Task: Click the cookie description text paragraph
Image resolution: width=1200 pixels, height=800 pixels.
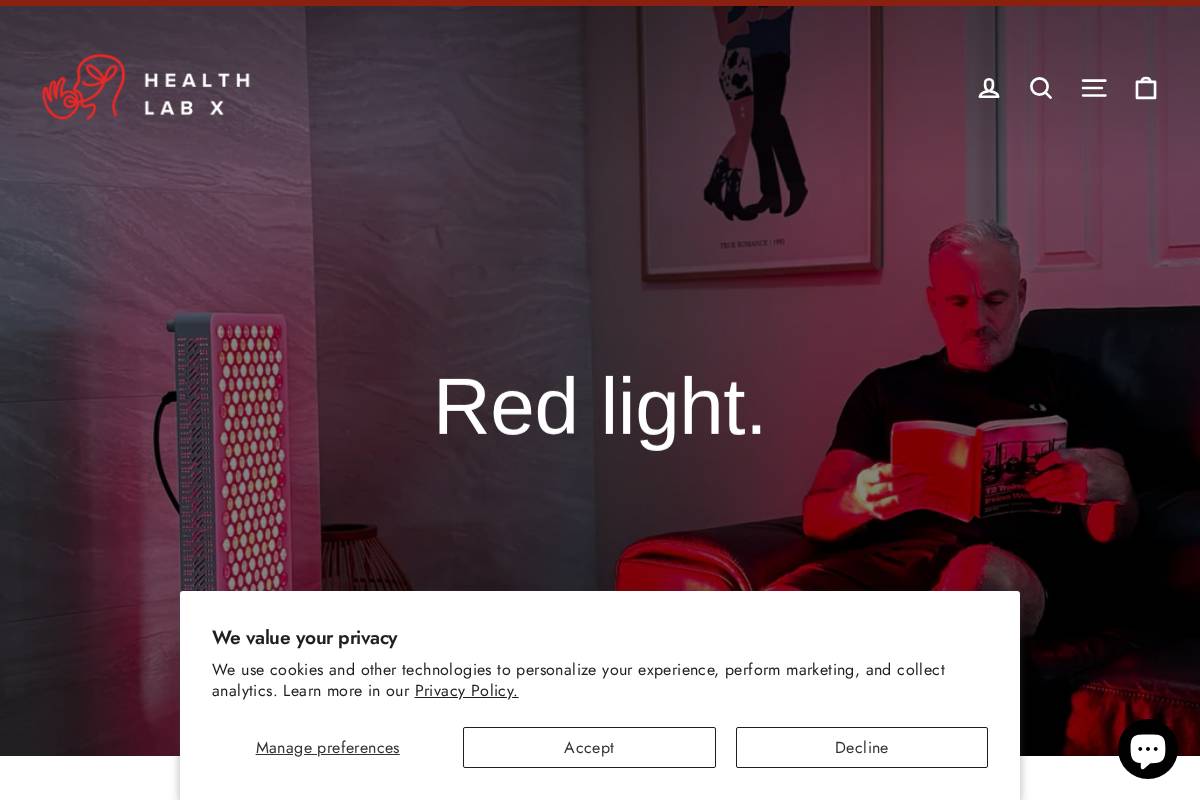Action: tap(578, 680)
